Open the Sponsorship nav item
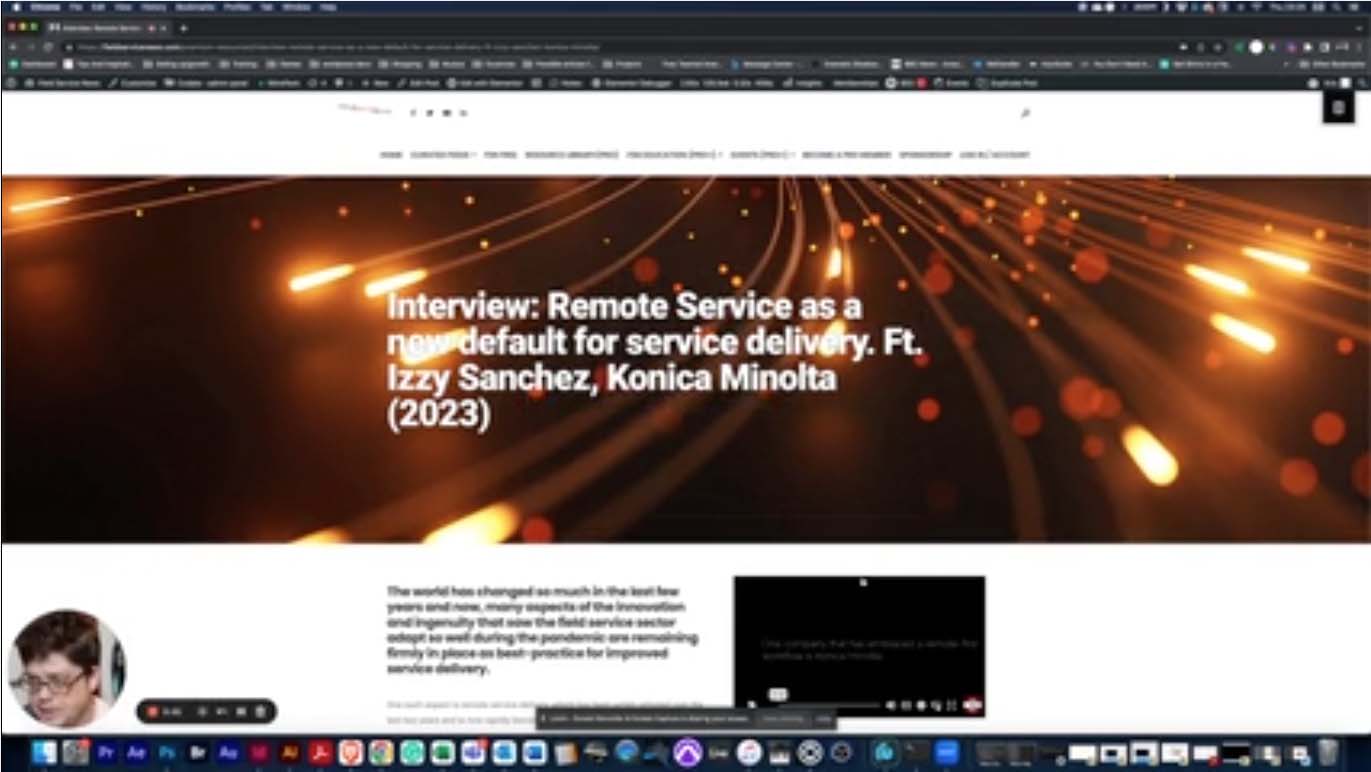Image resolution: width=1371 pixels, height=772 pixels. click(x=924, y=155)
